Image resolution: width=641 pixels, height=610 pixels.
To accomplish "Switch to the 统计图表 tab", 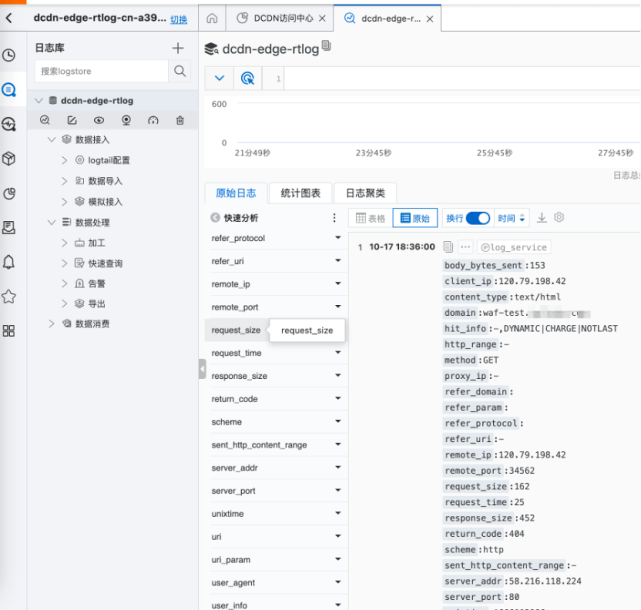I will [x=300, y=193].
